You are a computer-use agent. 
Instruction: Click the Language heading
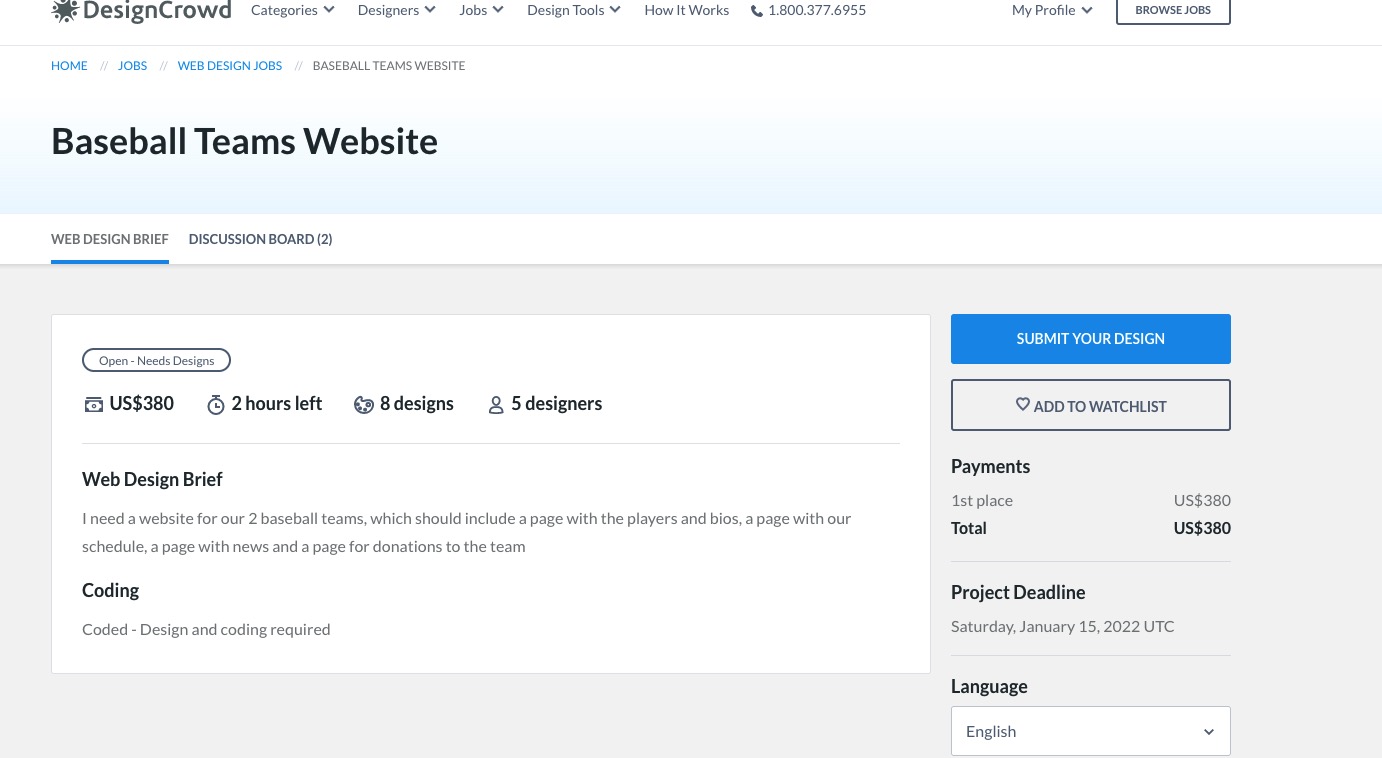tap(989, 686)
